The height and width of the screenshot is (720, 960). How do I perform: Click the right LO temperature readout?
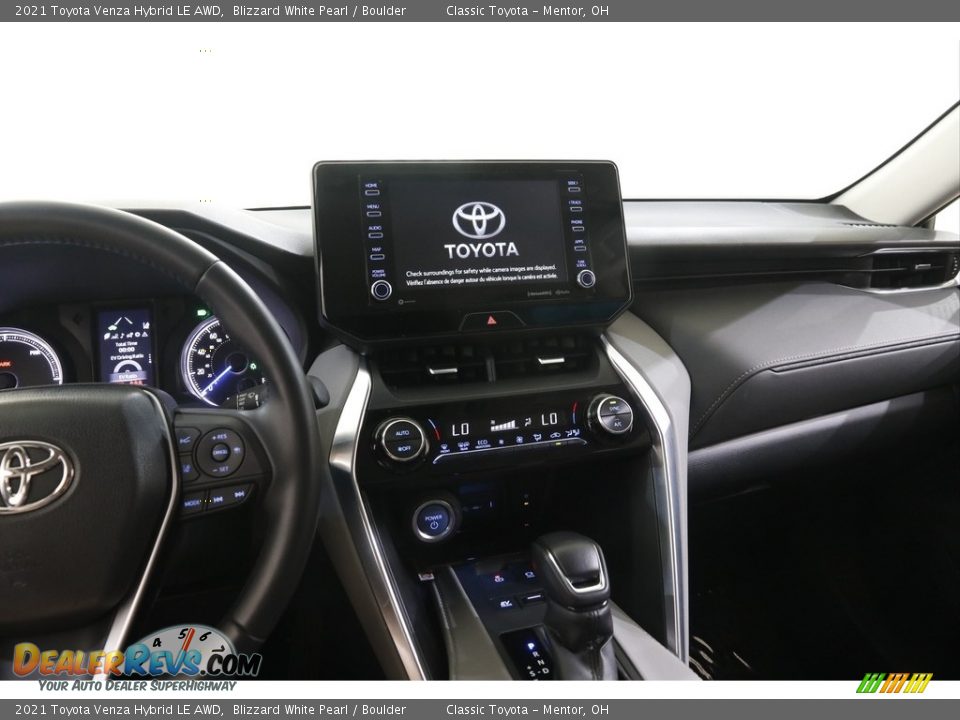[549, 419]
